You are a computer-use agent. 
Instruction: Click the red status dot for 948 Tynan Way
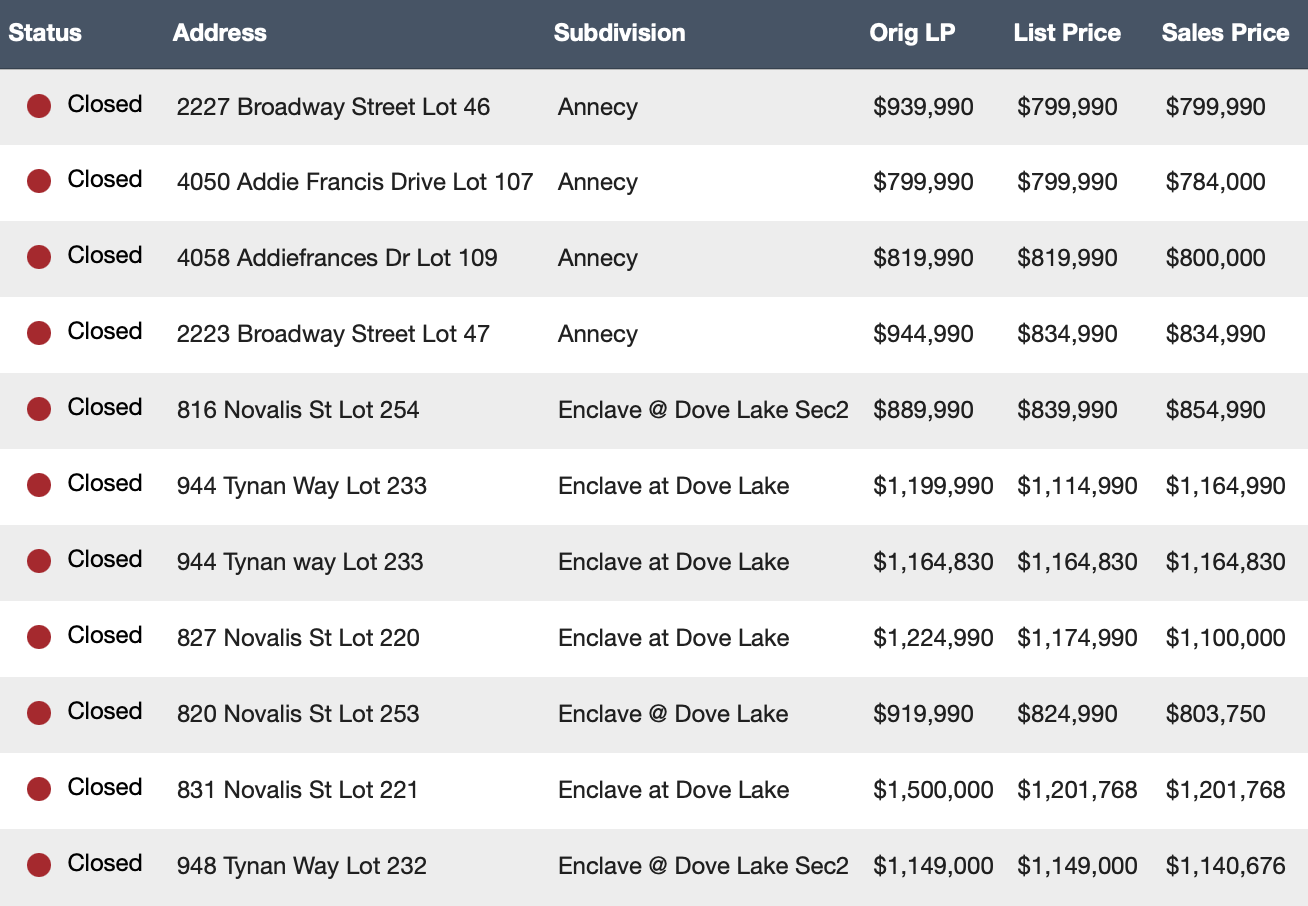click(39, 865)
